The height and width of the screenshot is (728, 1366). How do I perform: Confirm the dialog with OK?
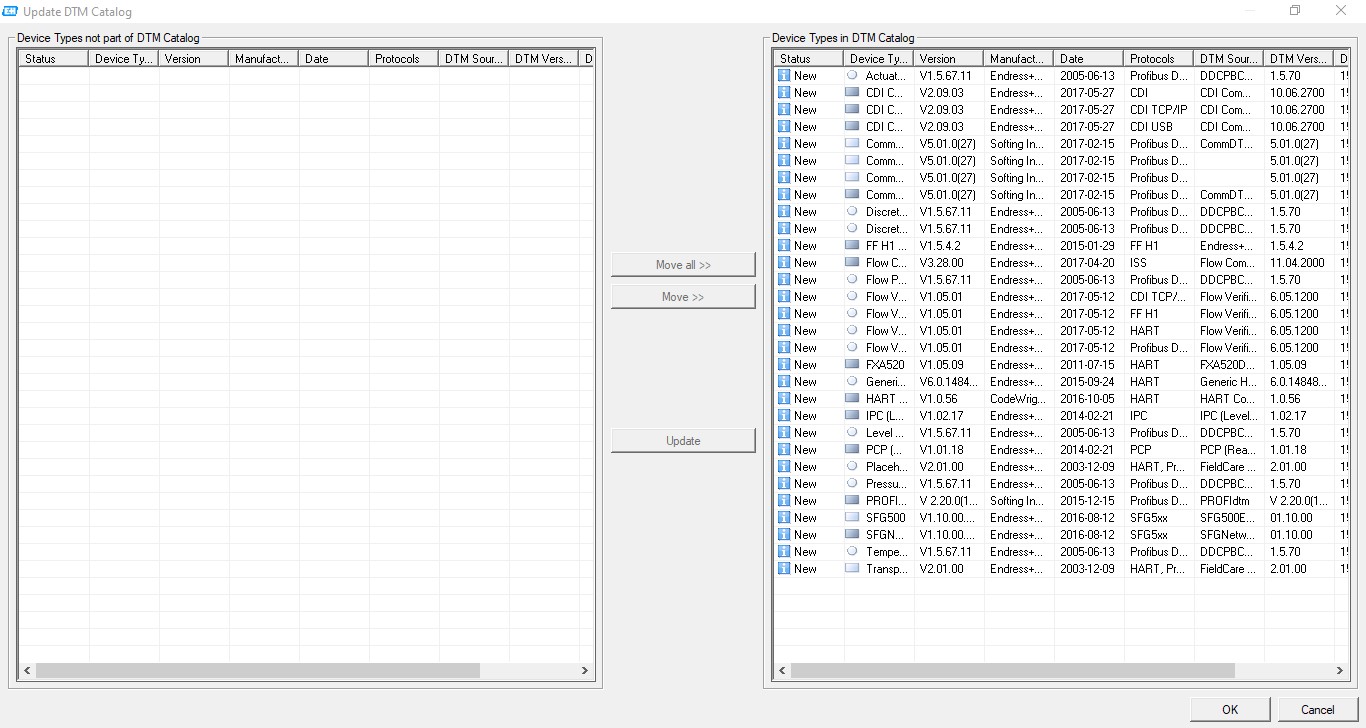(1230, 709)
